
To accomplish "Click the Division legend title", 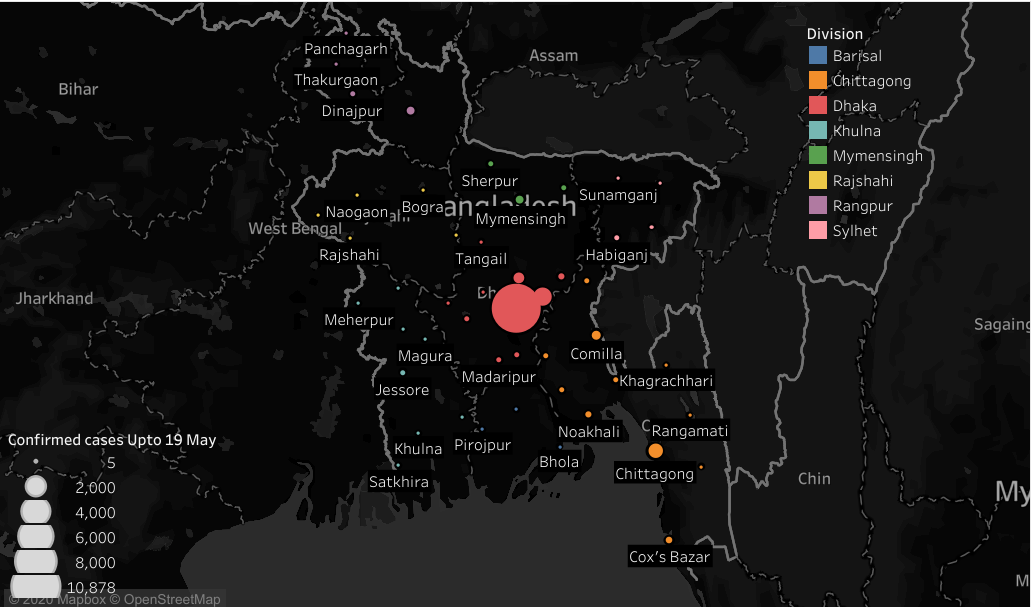I will (834, 34).
